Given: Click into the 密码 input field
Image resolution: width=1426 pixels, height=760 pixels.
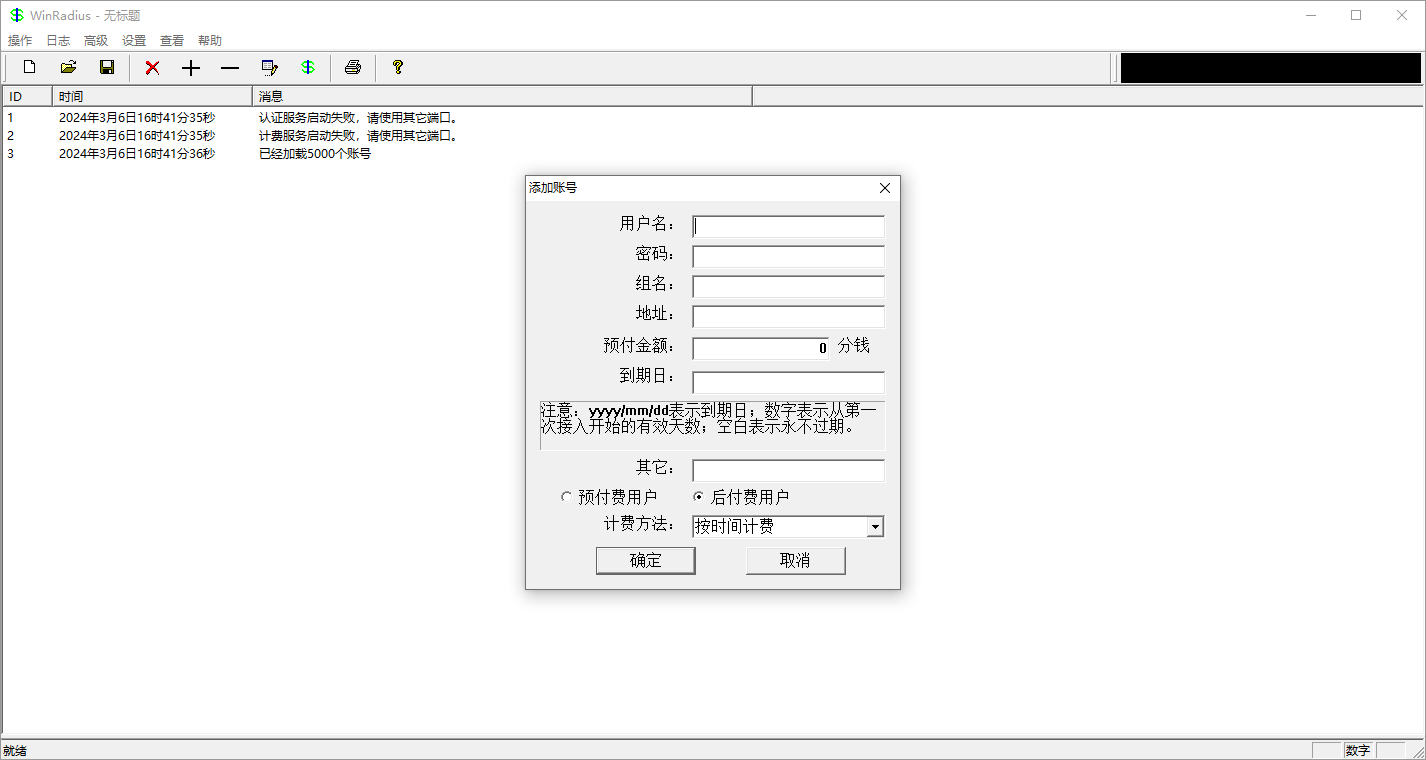Looking at the screenshot, I should (789, 256).
